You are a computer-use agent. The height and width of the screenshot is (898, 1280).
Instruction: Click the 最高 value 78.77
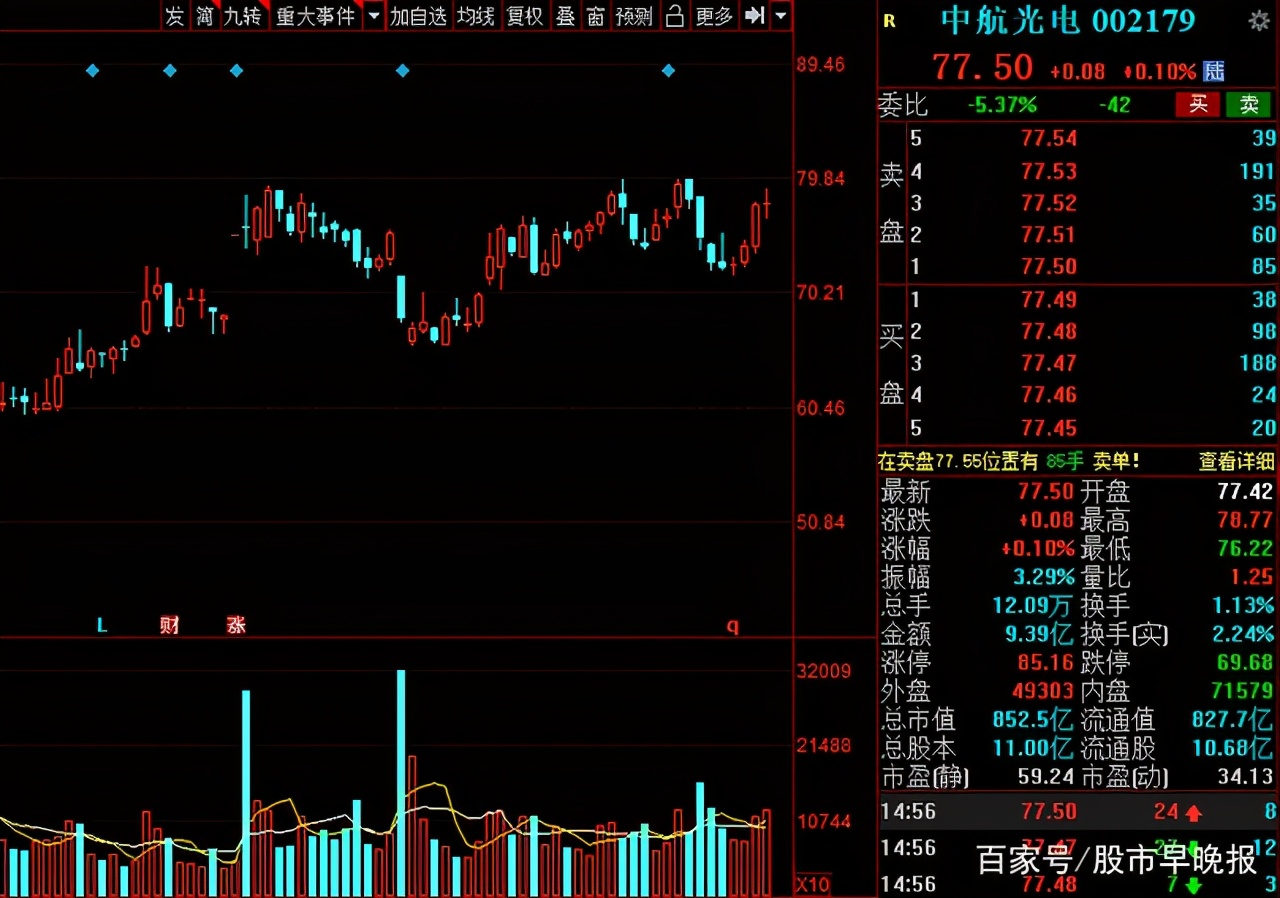[1245, 520]
